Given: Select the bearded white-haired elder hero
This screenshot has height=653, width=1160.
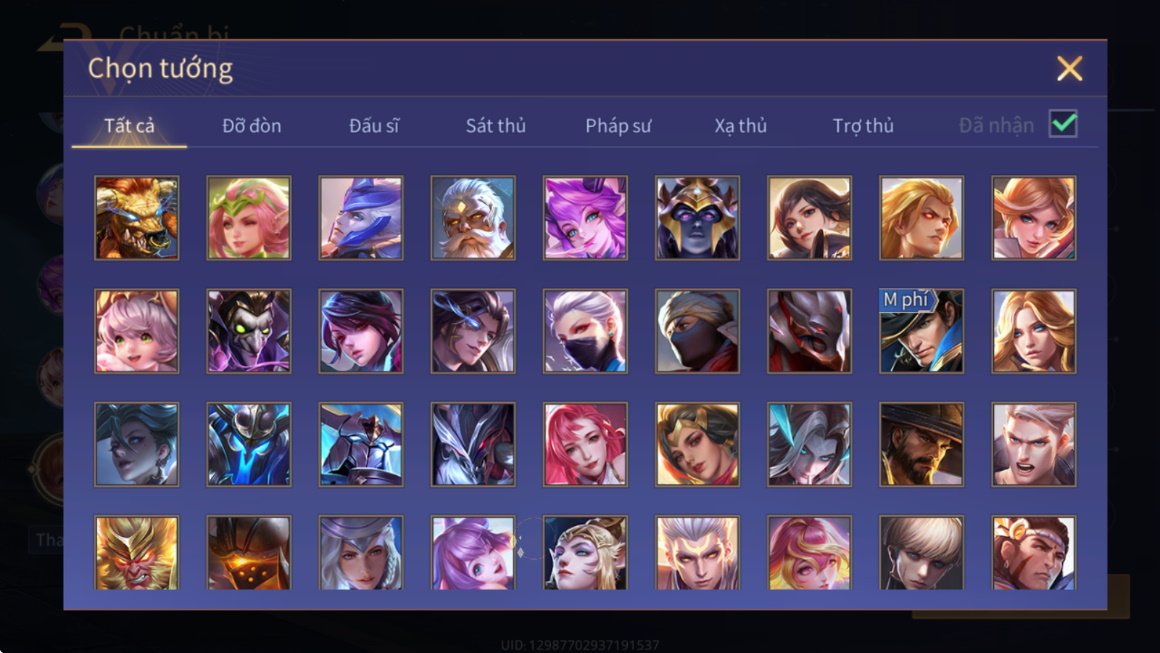Looking at the screenshot, I should point(473,218).
